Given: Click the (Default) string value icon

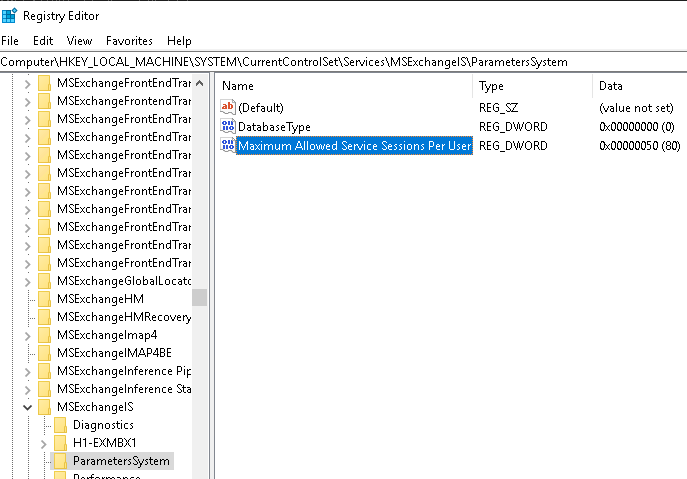Looking at the screenshot, I should tap(228, 107).
